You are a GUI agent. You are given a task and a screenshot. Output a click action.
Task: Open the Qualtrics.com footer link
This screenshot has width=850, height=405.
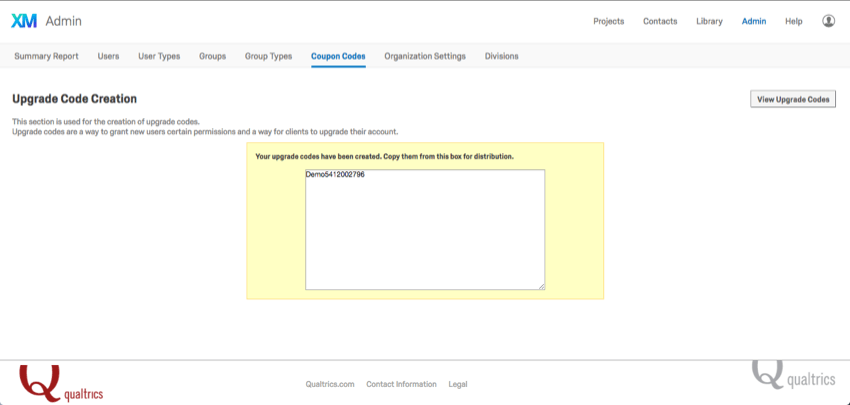[330, 384]
